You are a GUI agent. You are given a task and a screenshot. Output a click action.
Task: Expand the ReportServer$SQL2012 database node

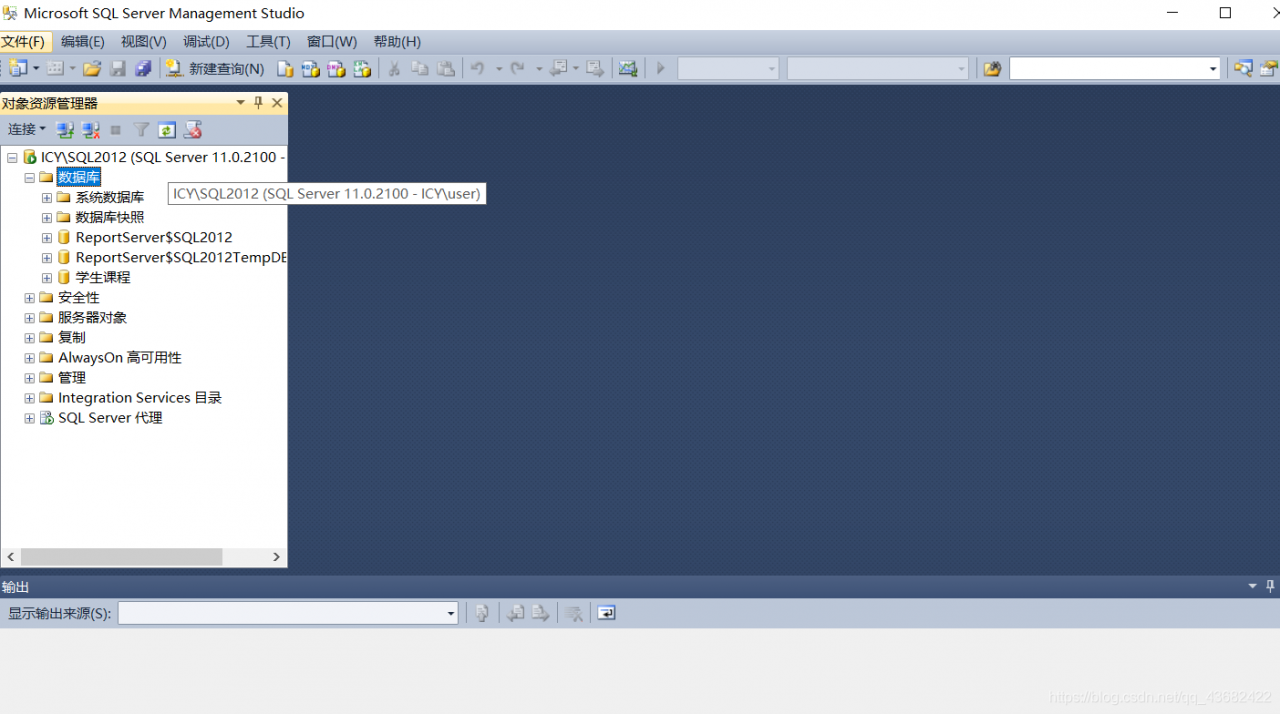tap(47, 238)
